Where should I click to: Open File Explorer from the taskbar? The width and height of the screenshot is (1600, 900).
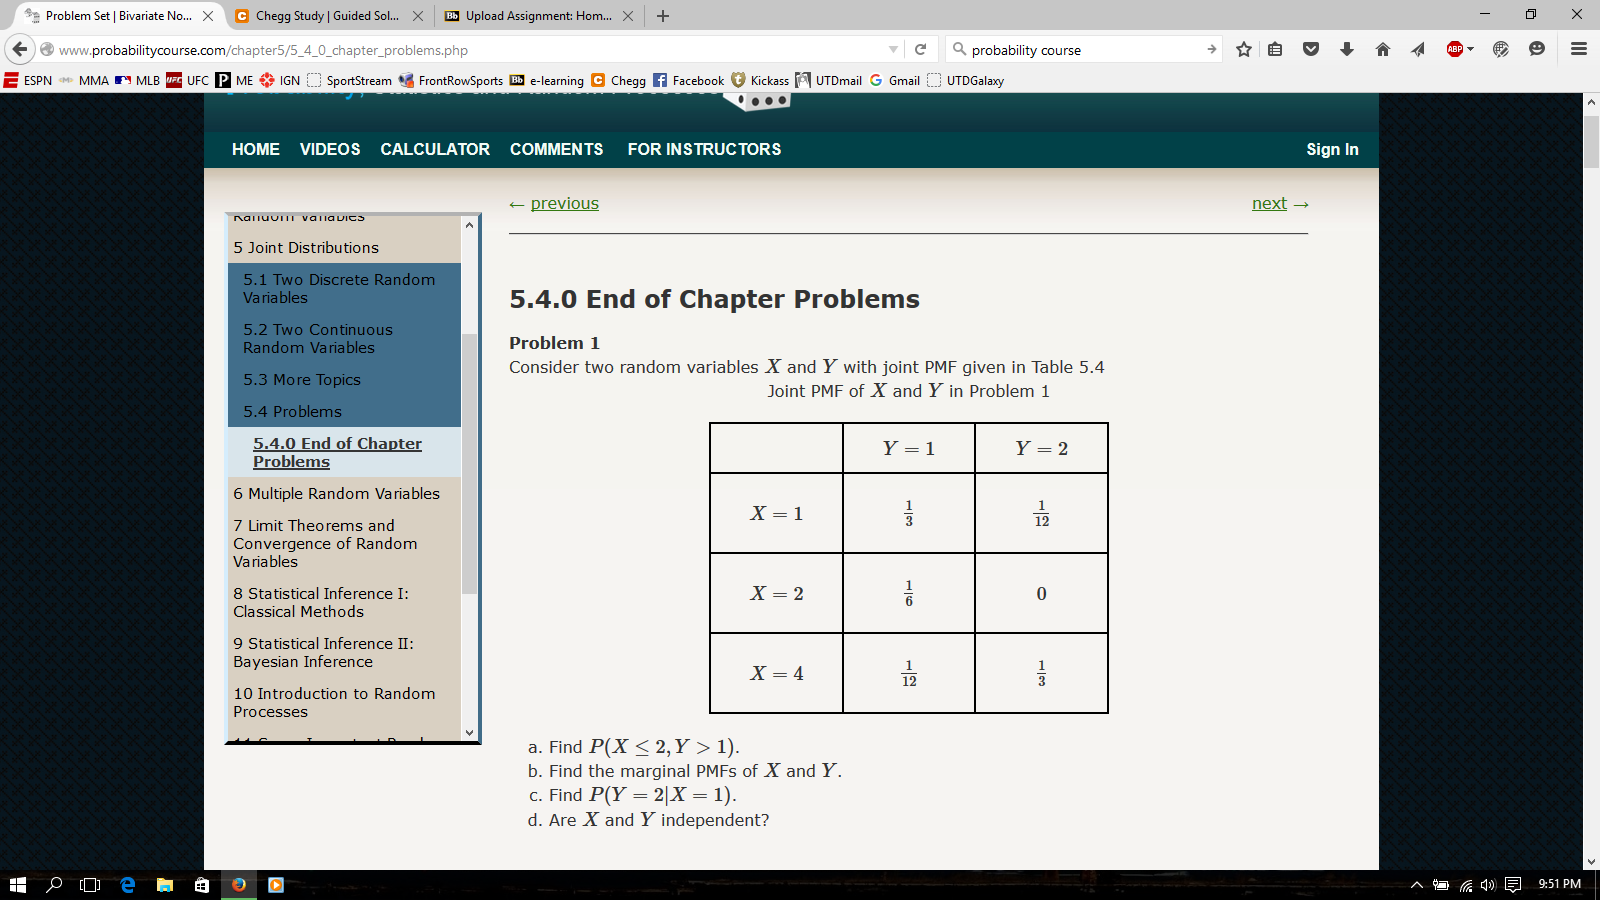pyautogui.click(x=163, y=885)
